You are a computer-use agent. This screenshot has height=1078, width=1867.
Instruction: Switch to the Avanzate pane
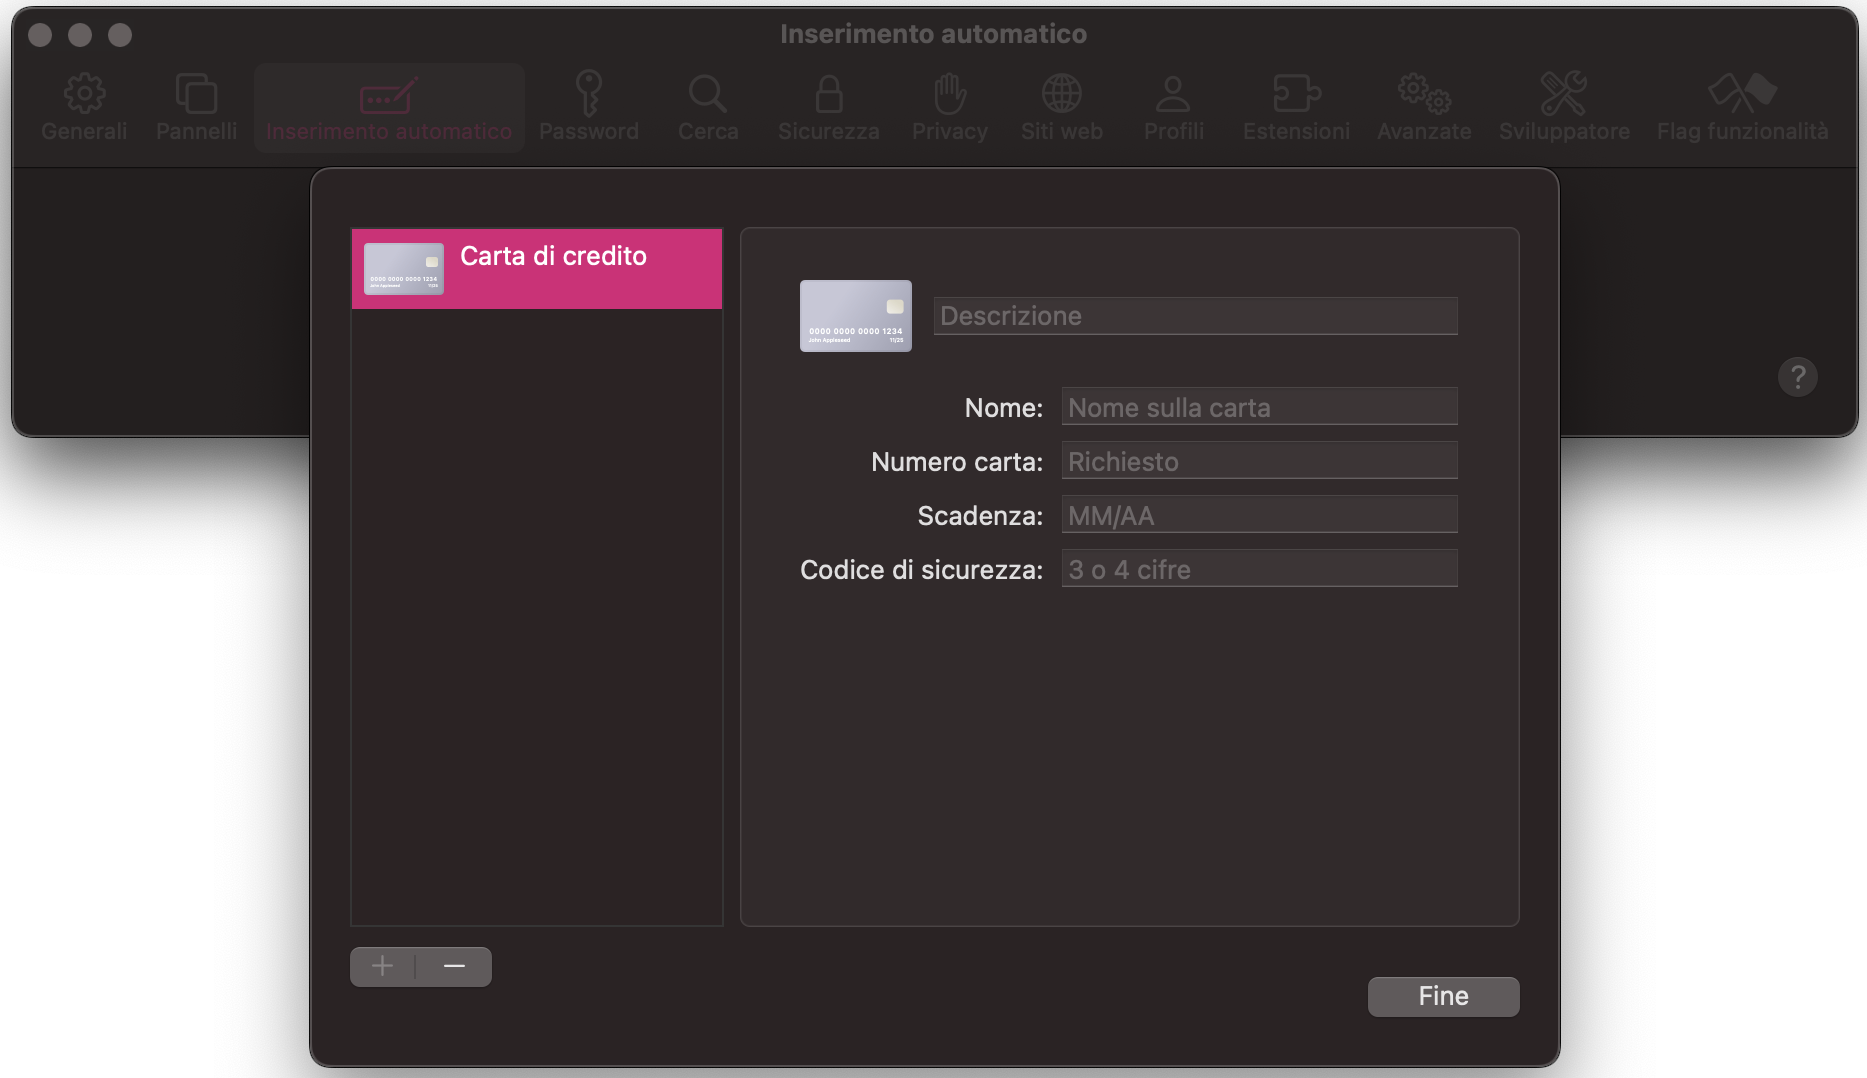click(1424, 106)
